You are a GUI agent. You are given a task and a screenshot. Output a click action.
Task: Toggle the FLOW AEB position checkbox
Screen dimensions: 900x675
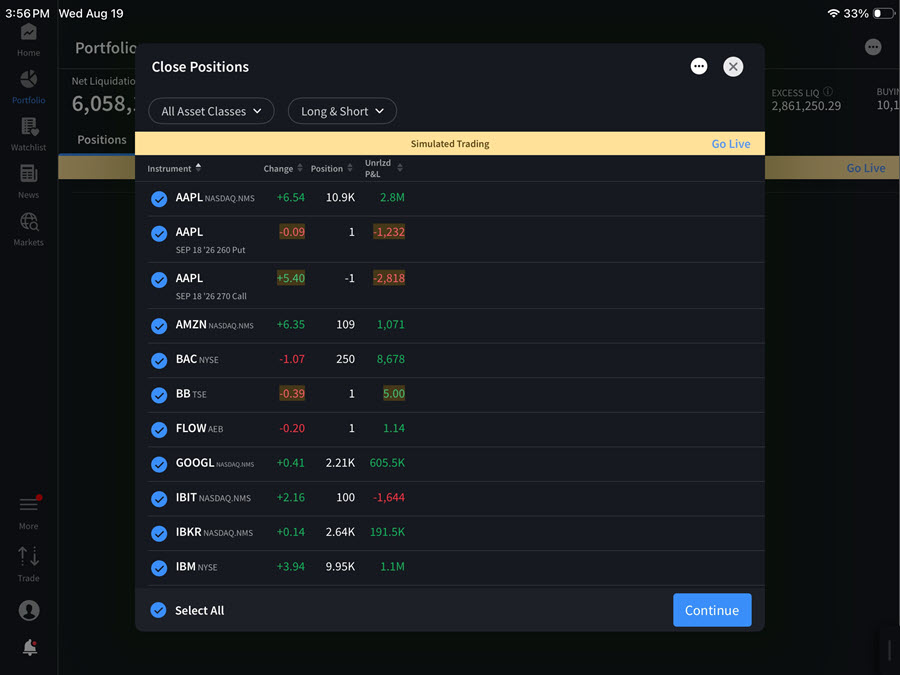click(x=159, y=429)
